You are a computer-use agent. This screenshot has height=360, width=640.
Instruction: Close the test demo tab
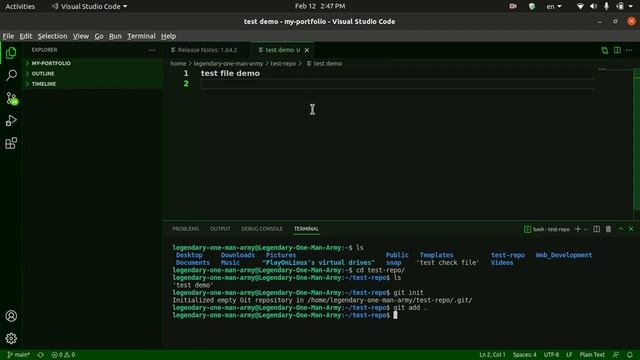coord(307,50)
